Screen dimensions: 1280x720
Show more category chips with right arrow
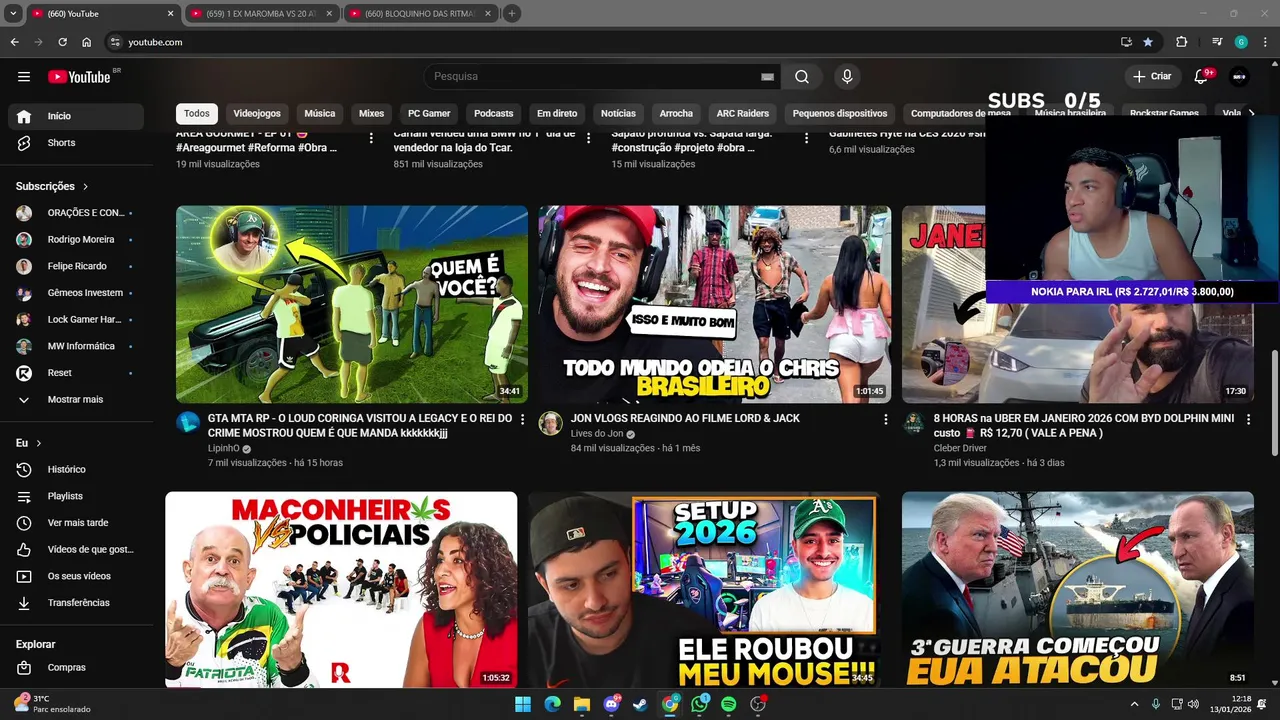click(1251, 113)
